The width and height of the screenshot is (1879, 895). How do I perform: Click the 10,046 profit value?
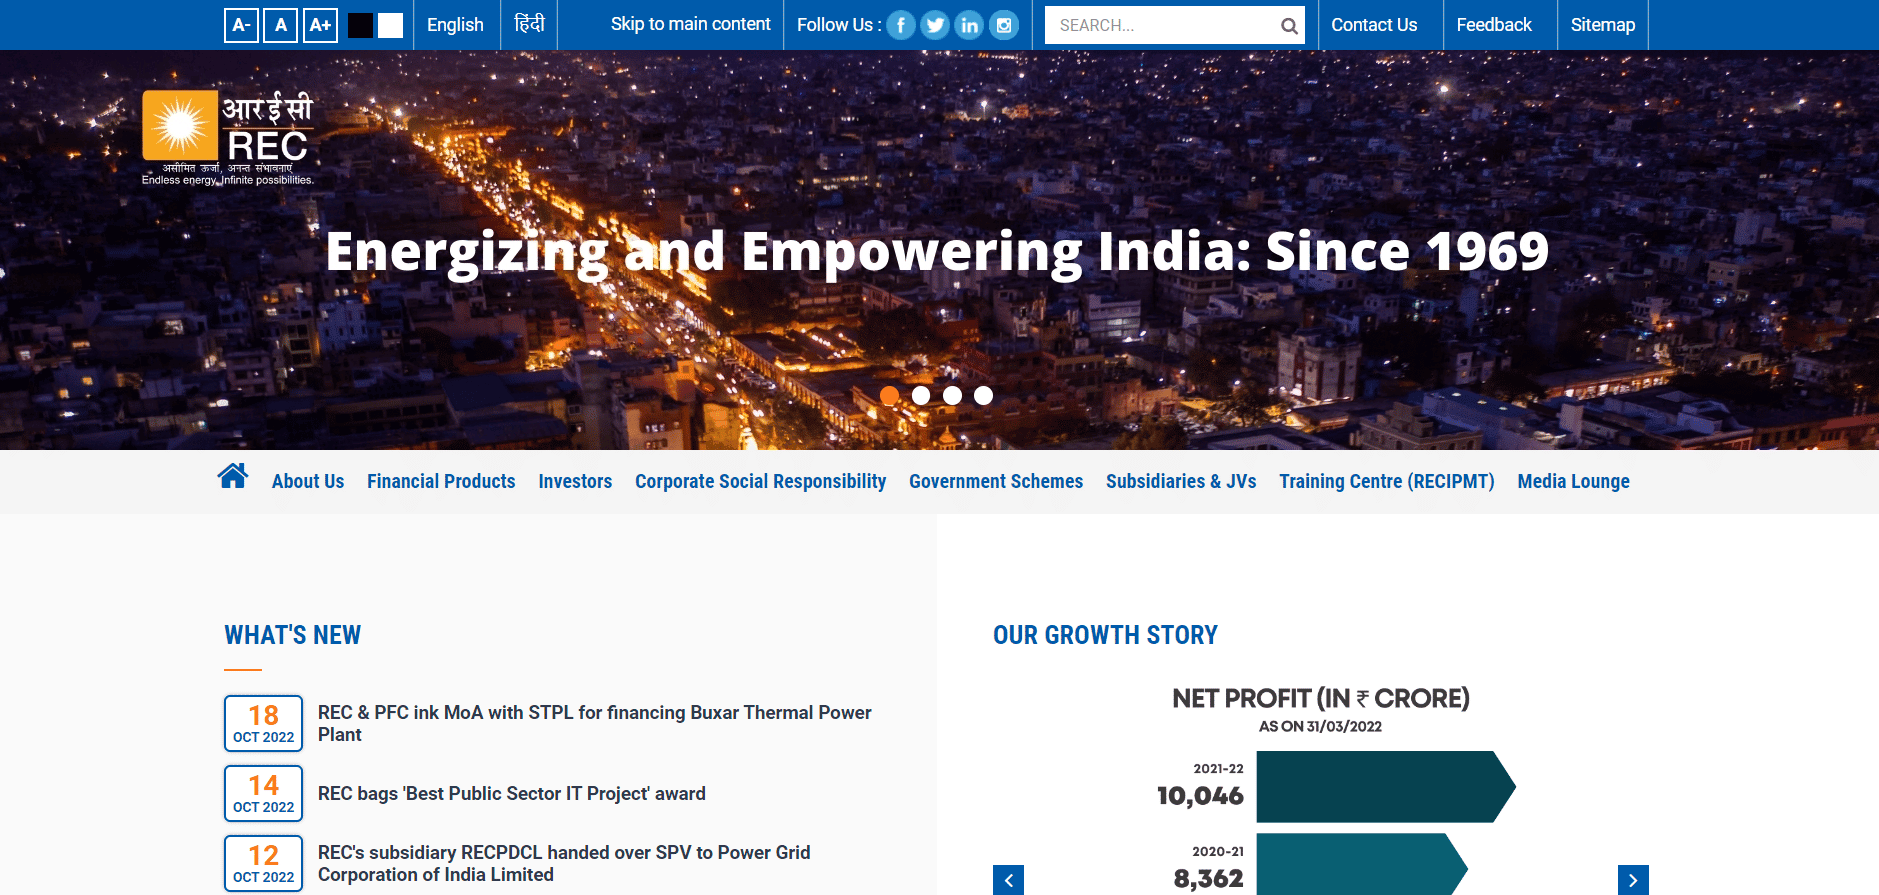(x=1200, y=796)
